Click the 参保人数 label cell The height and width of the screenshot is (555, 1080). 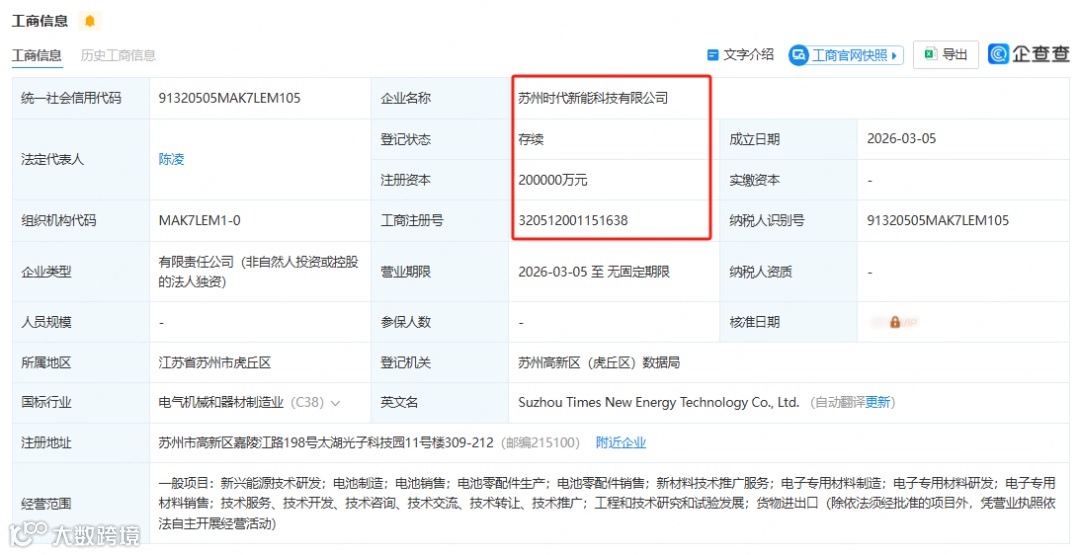440,322
